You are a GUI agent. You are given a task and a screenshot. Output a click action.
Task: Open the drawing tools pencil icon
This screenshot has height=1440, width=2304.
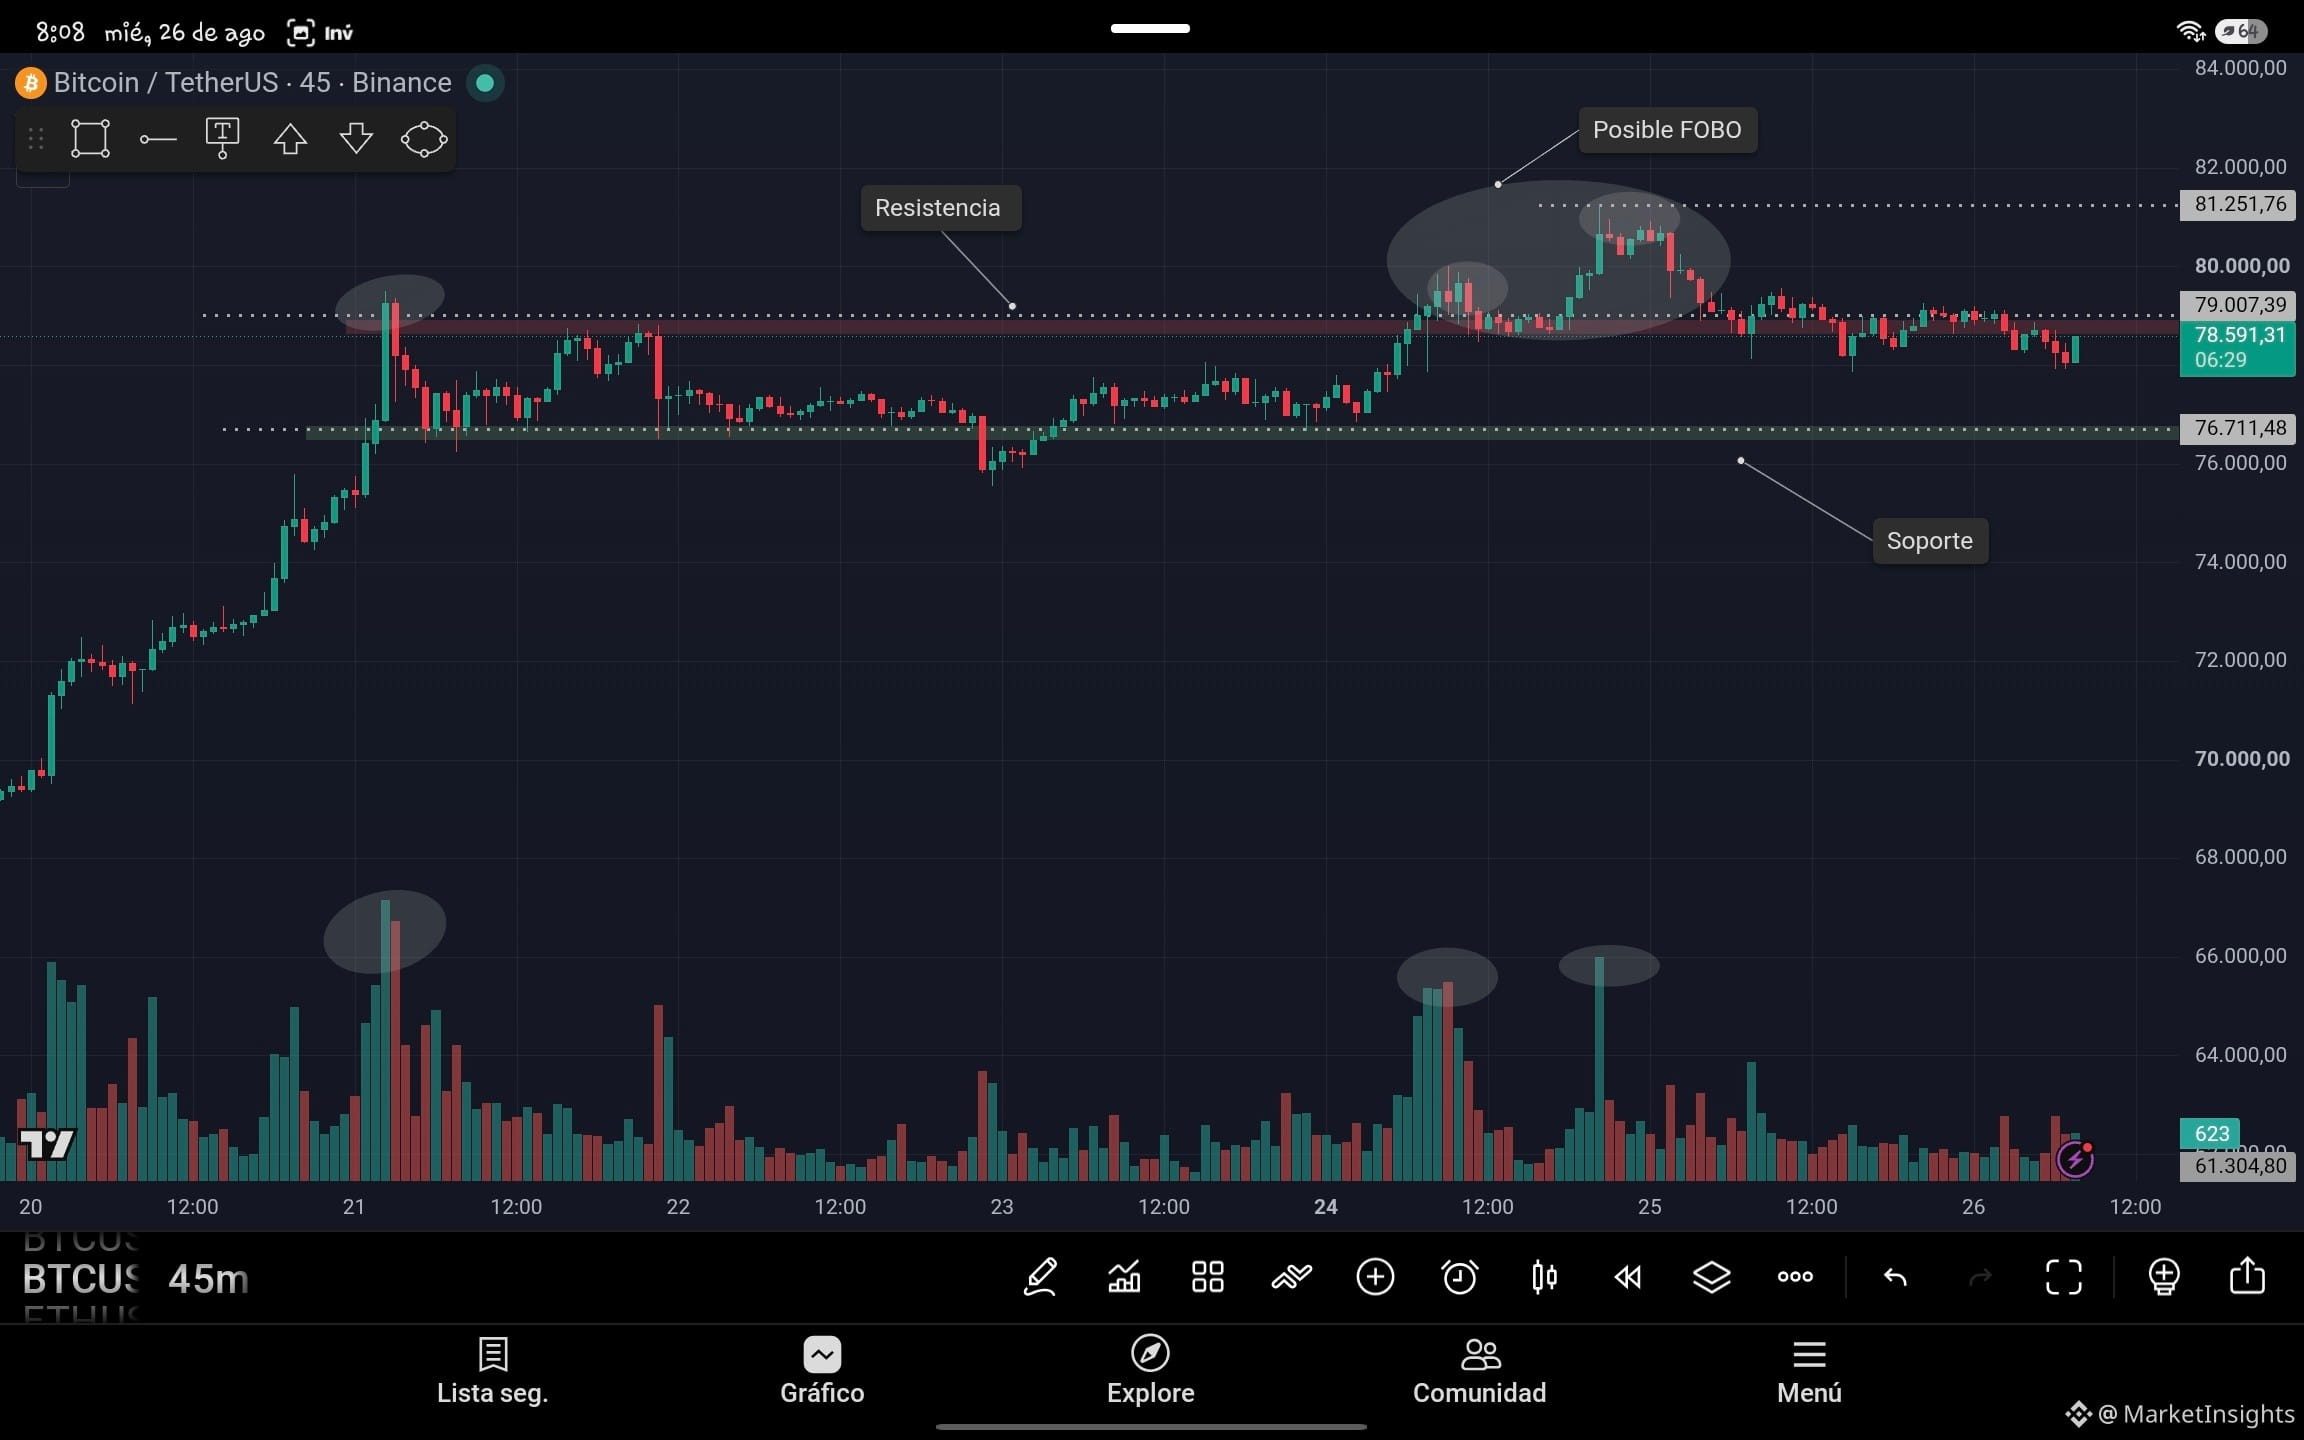coord(1040,1277)
